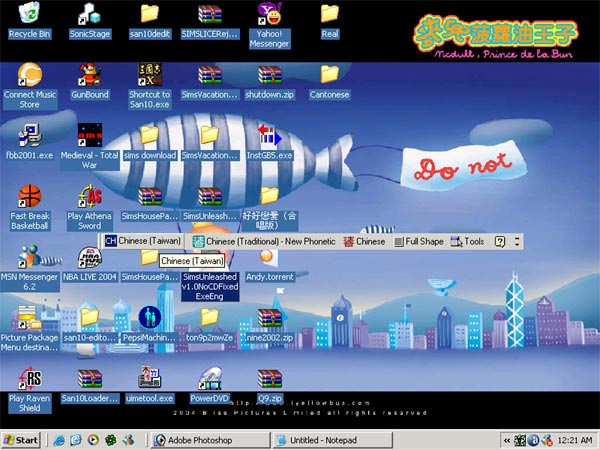Click the language bar Help icon
600x450 pixels.
(x=500, y=241)
